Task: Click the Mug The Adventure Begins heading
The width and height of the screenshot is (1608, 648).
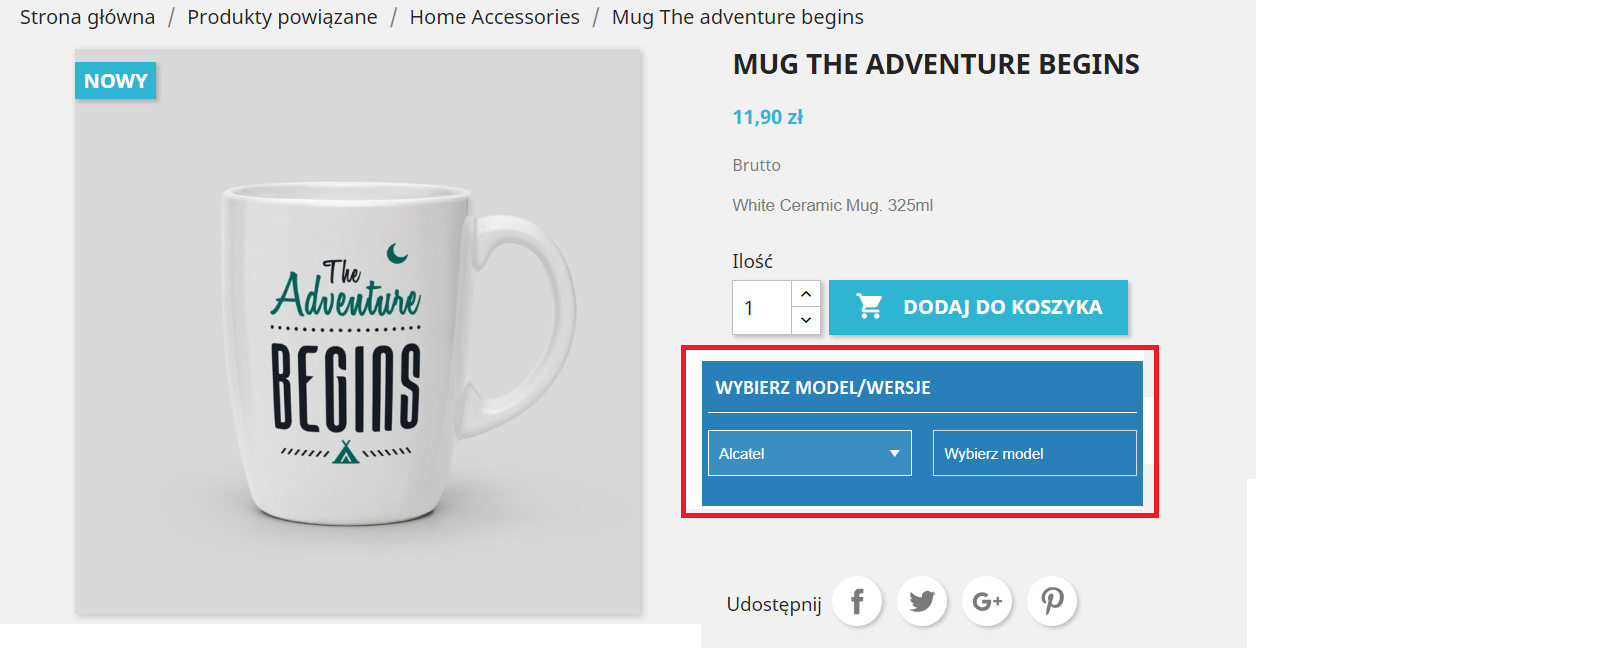Action: [x=935, y=64]
